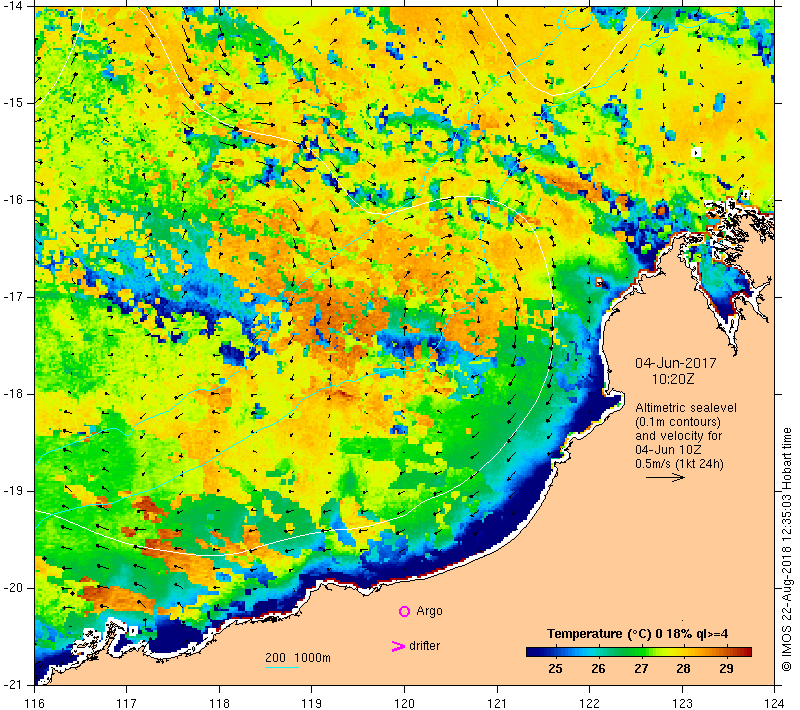The image size is (800, 710).
Task: Click the '04-Jun 10Z' caption line
Action: [668, 450]
